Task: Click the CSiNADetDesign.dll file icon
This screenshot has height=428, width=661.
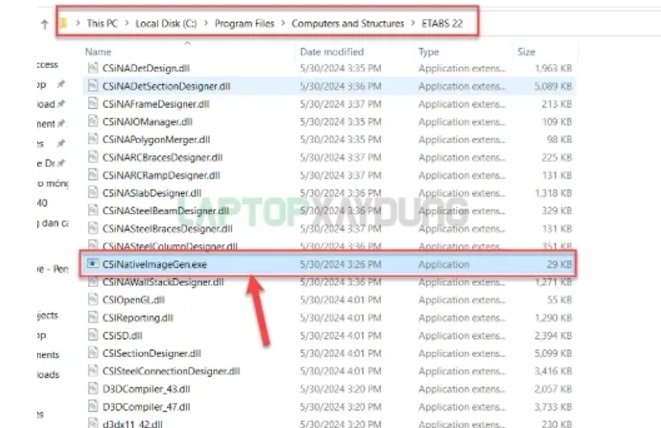Action: tap(93, 68)
